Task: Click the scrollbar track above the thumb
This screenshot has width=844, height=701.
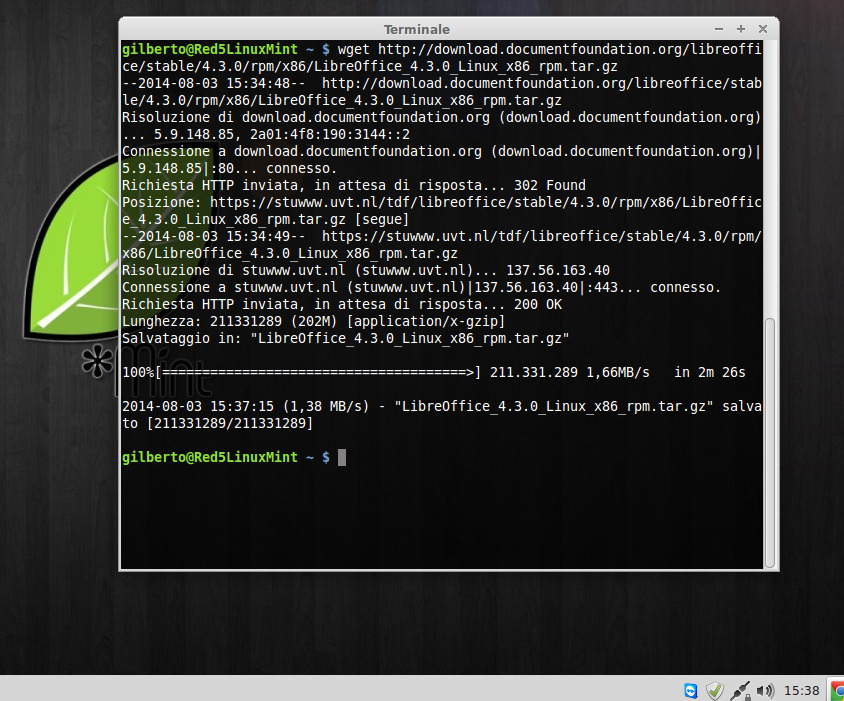Action: click(x=770, y=179)
